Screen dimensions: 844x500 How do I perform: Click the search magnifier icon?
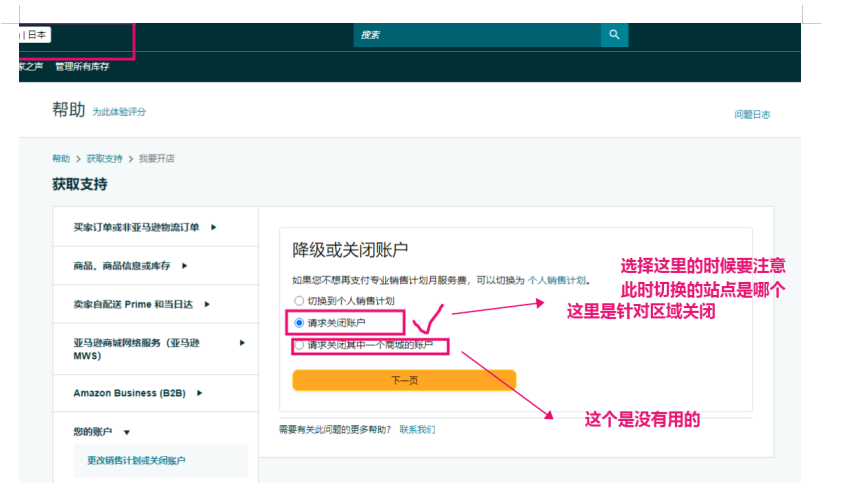coord(614,35)
